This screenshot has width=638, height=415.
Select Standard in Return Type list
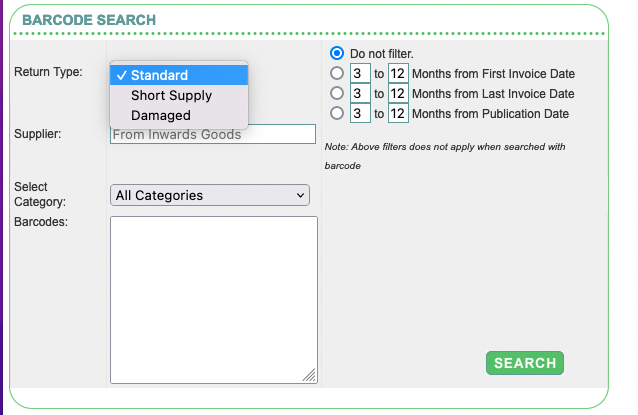pyautogui.click(x=179, y=75)
